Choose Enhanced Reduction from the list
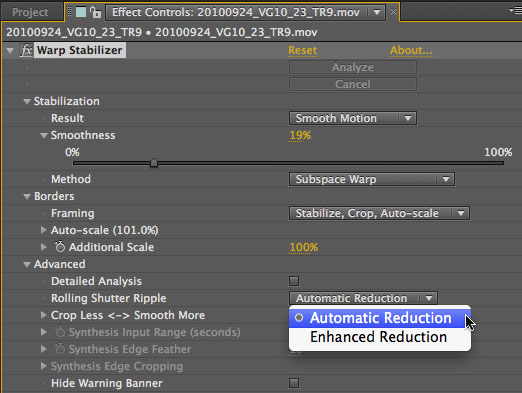 [x=380, y=337]
